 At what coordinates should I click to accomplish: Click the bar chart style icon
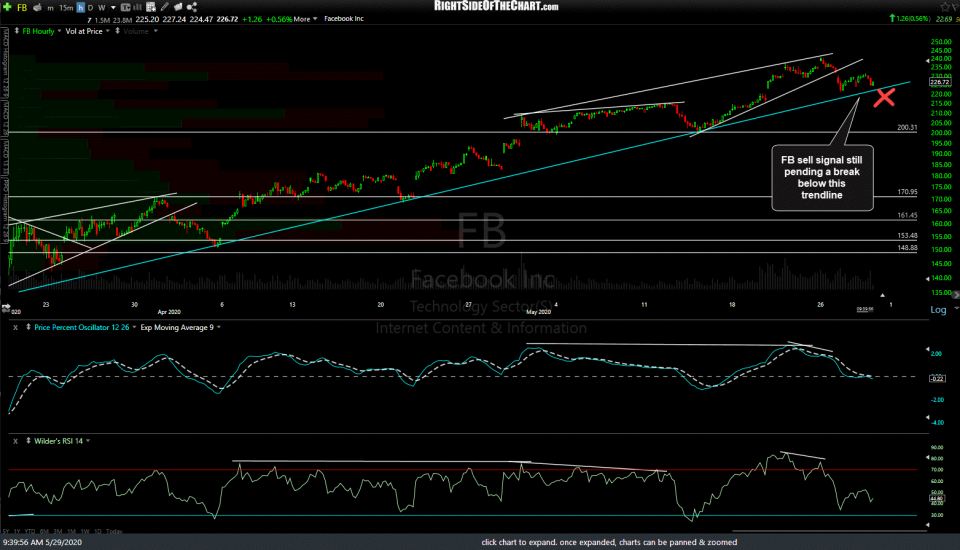(137, 7)
